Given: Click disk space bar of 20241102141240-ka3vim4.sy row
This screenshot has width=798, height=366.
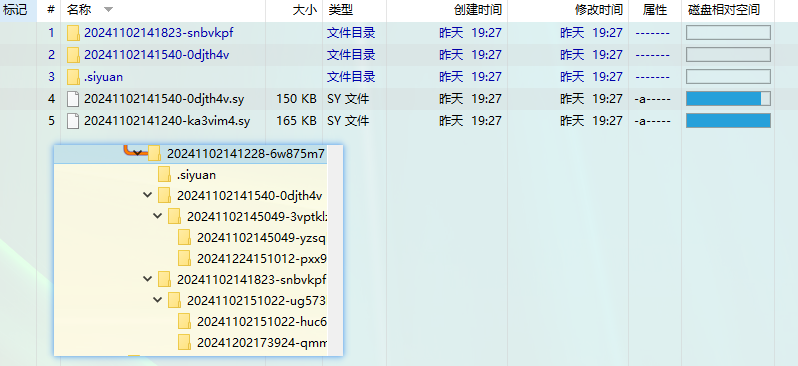Looking at the screenshot, I should coord(728,121).
